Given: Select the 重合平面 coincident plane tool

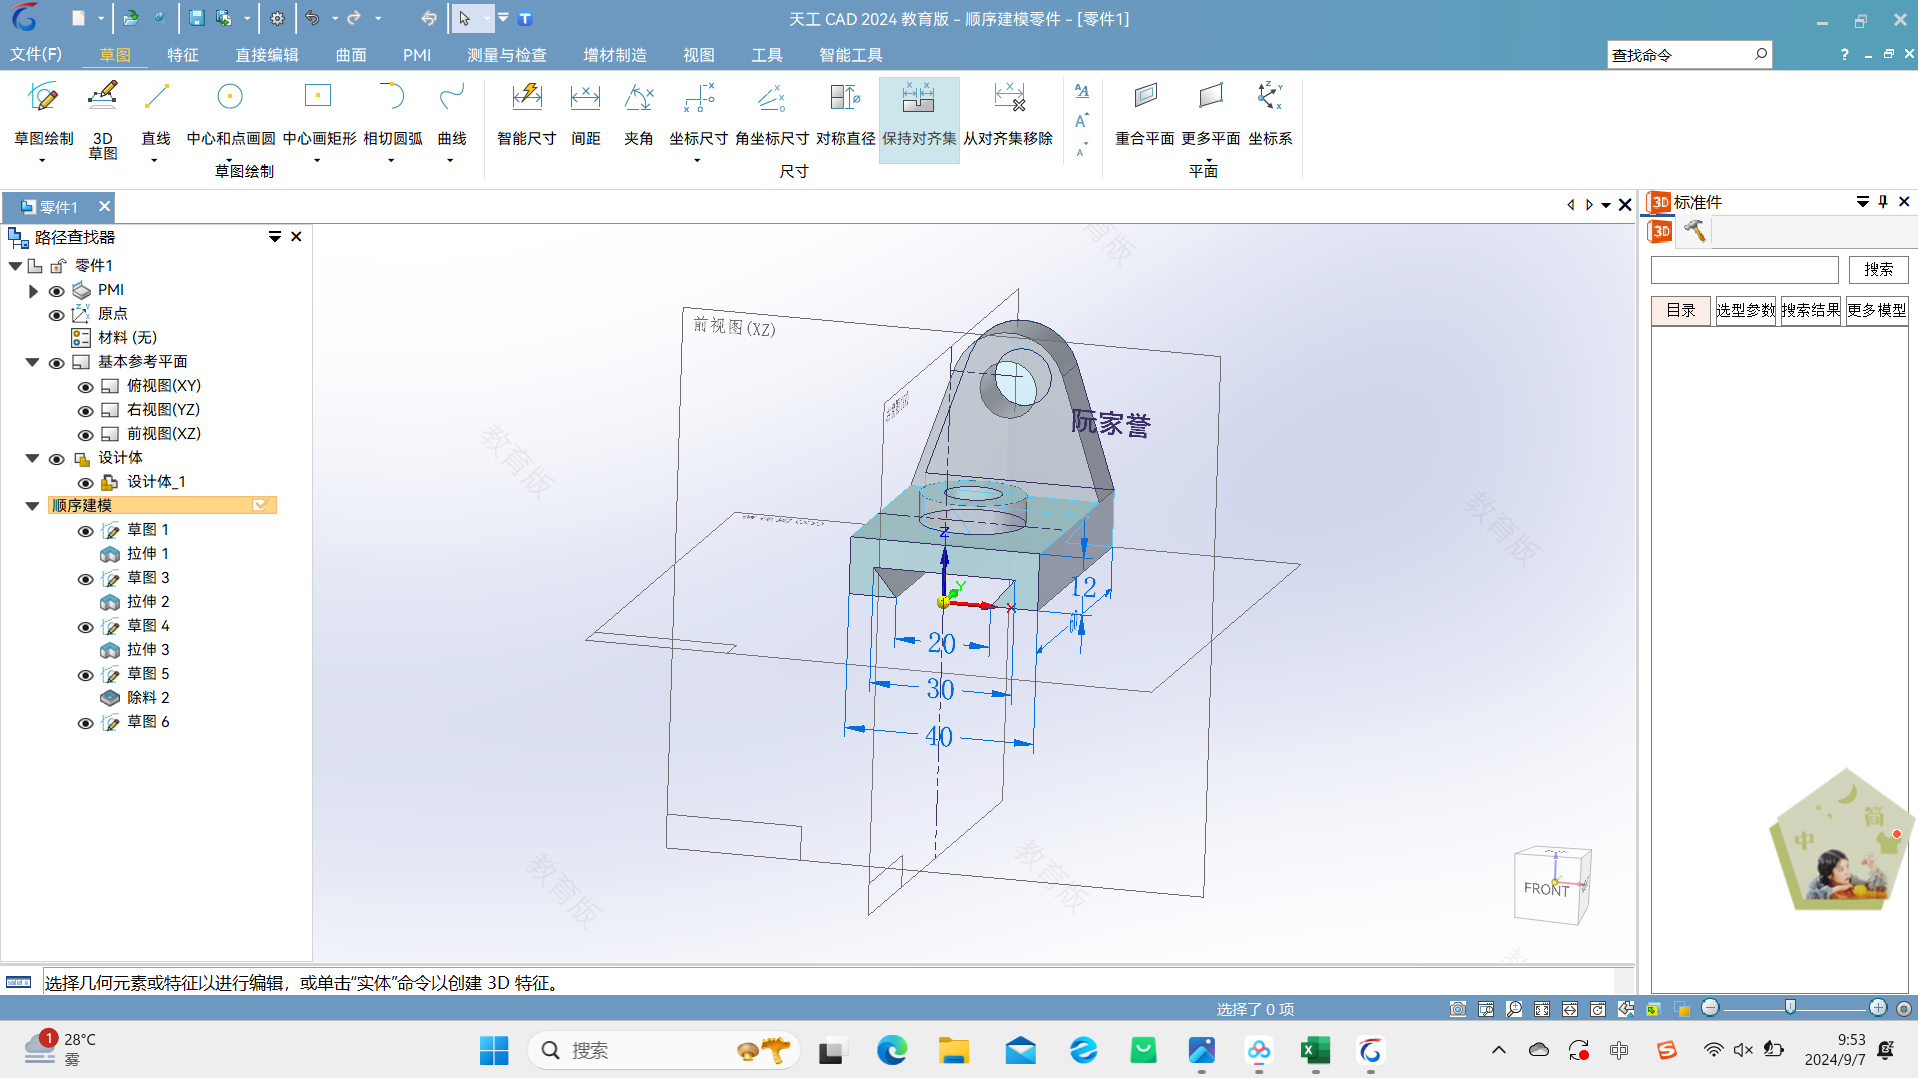Looking at the screenshot, I should pyautogui.click(x=1145, y=112).
